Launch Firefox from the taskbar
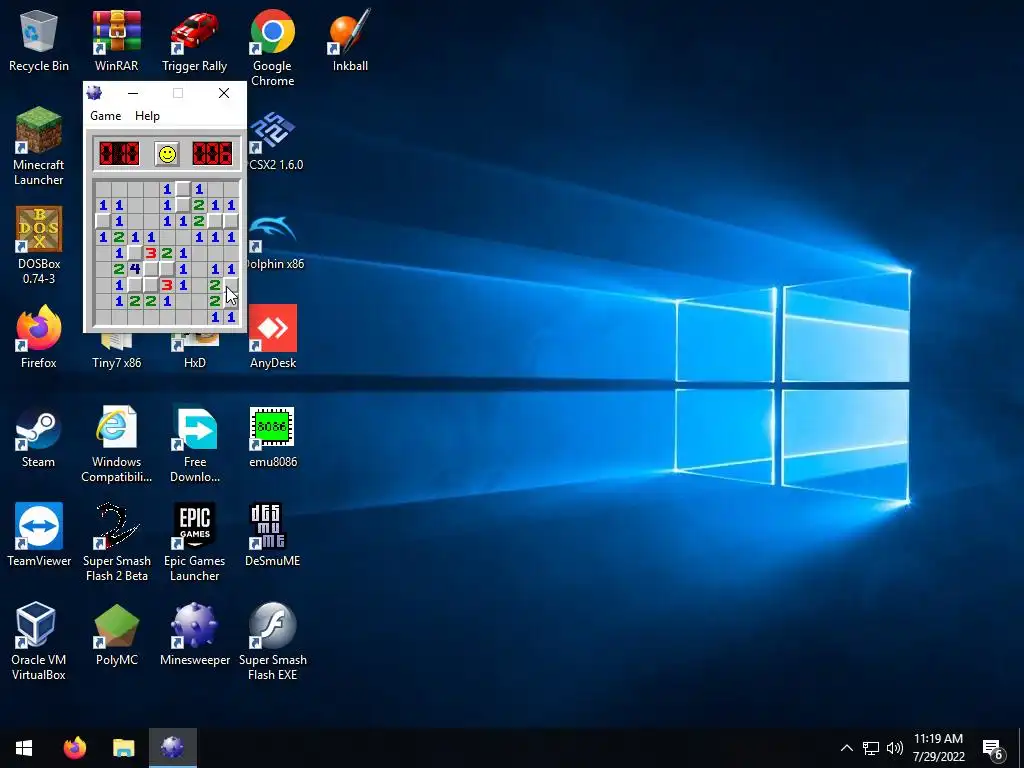1024x768 pixels. pyautogui.click(x=74, y=748)
